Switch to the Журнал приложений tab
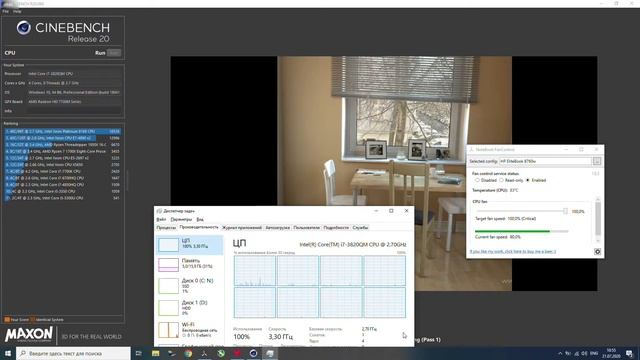 pos(242,228)
